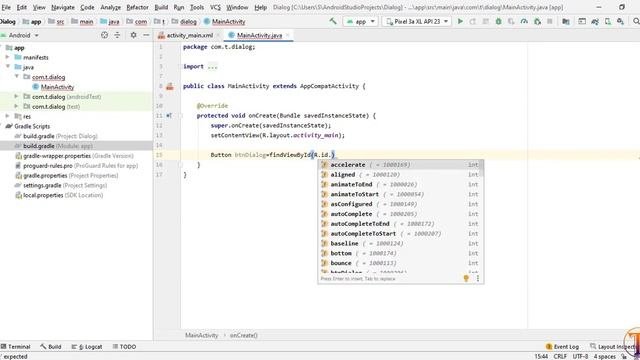Screen dimensions: 640x360
Task: Click the Search Everywhere magnifier icon
Action: point(636,21)
